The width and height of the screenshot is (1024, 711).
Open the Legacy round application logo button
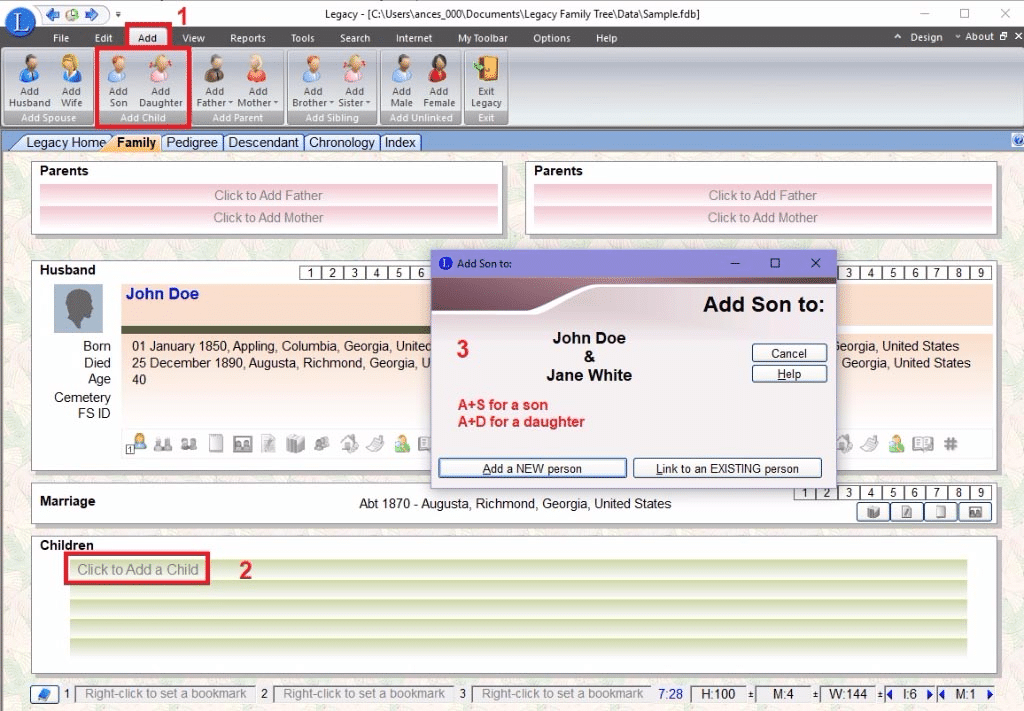pyautogui.click(x=20, y=22)
